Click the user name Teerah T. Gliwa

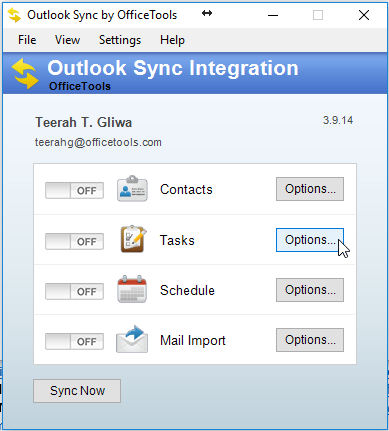(84, 122)
